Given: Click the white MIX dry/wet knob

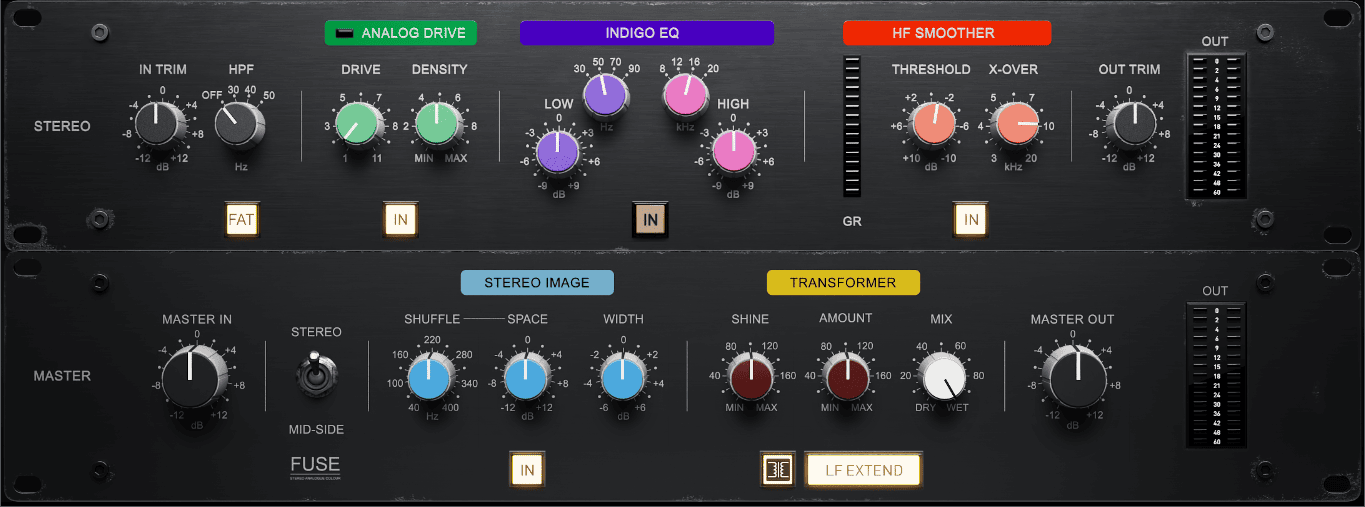Looking at the screenshot, I should pos(943,380).
